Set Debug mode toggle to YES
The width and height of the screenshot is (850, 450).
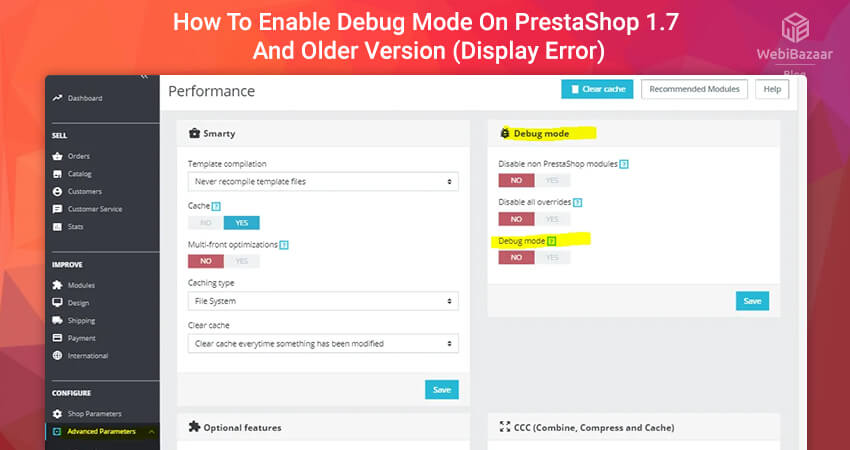click(552, 257)
